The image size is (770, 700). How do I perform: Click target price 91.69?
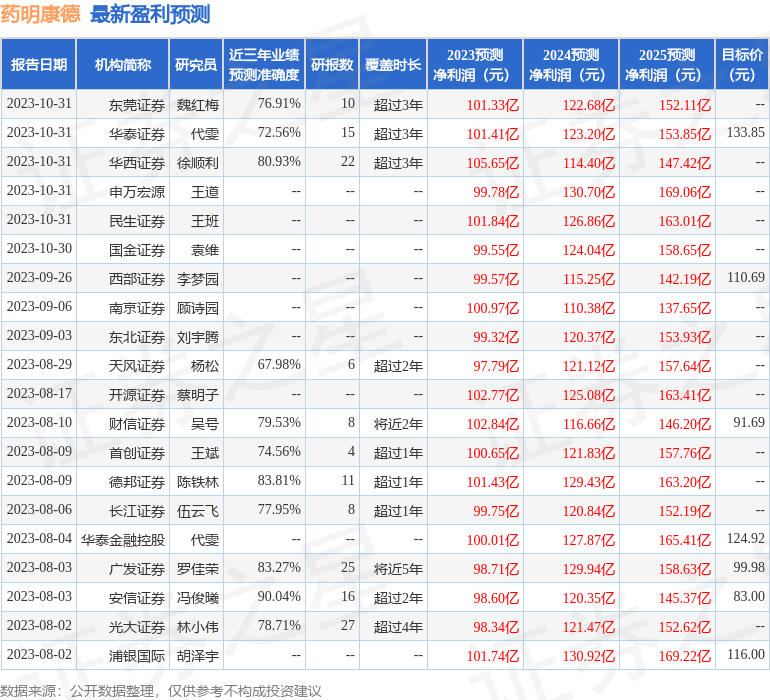pos(749,422)
